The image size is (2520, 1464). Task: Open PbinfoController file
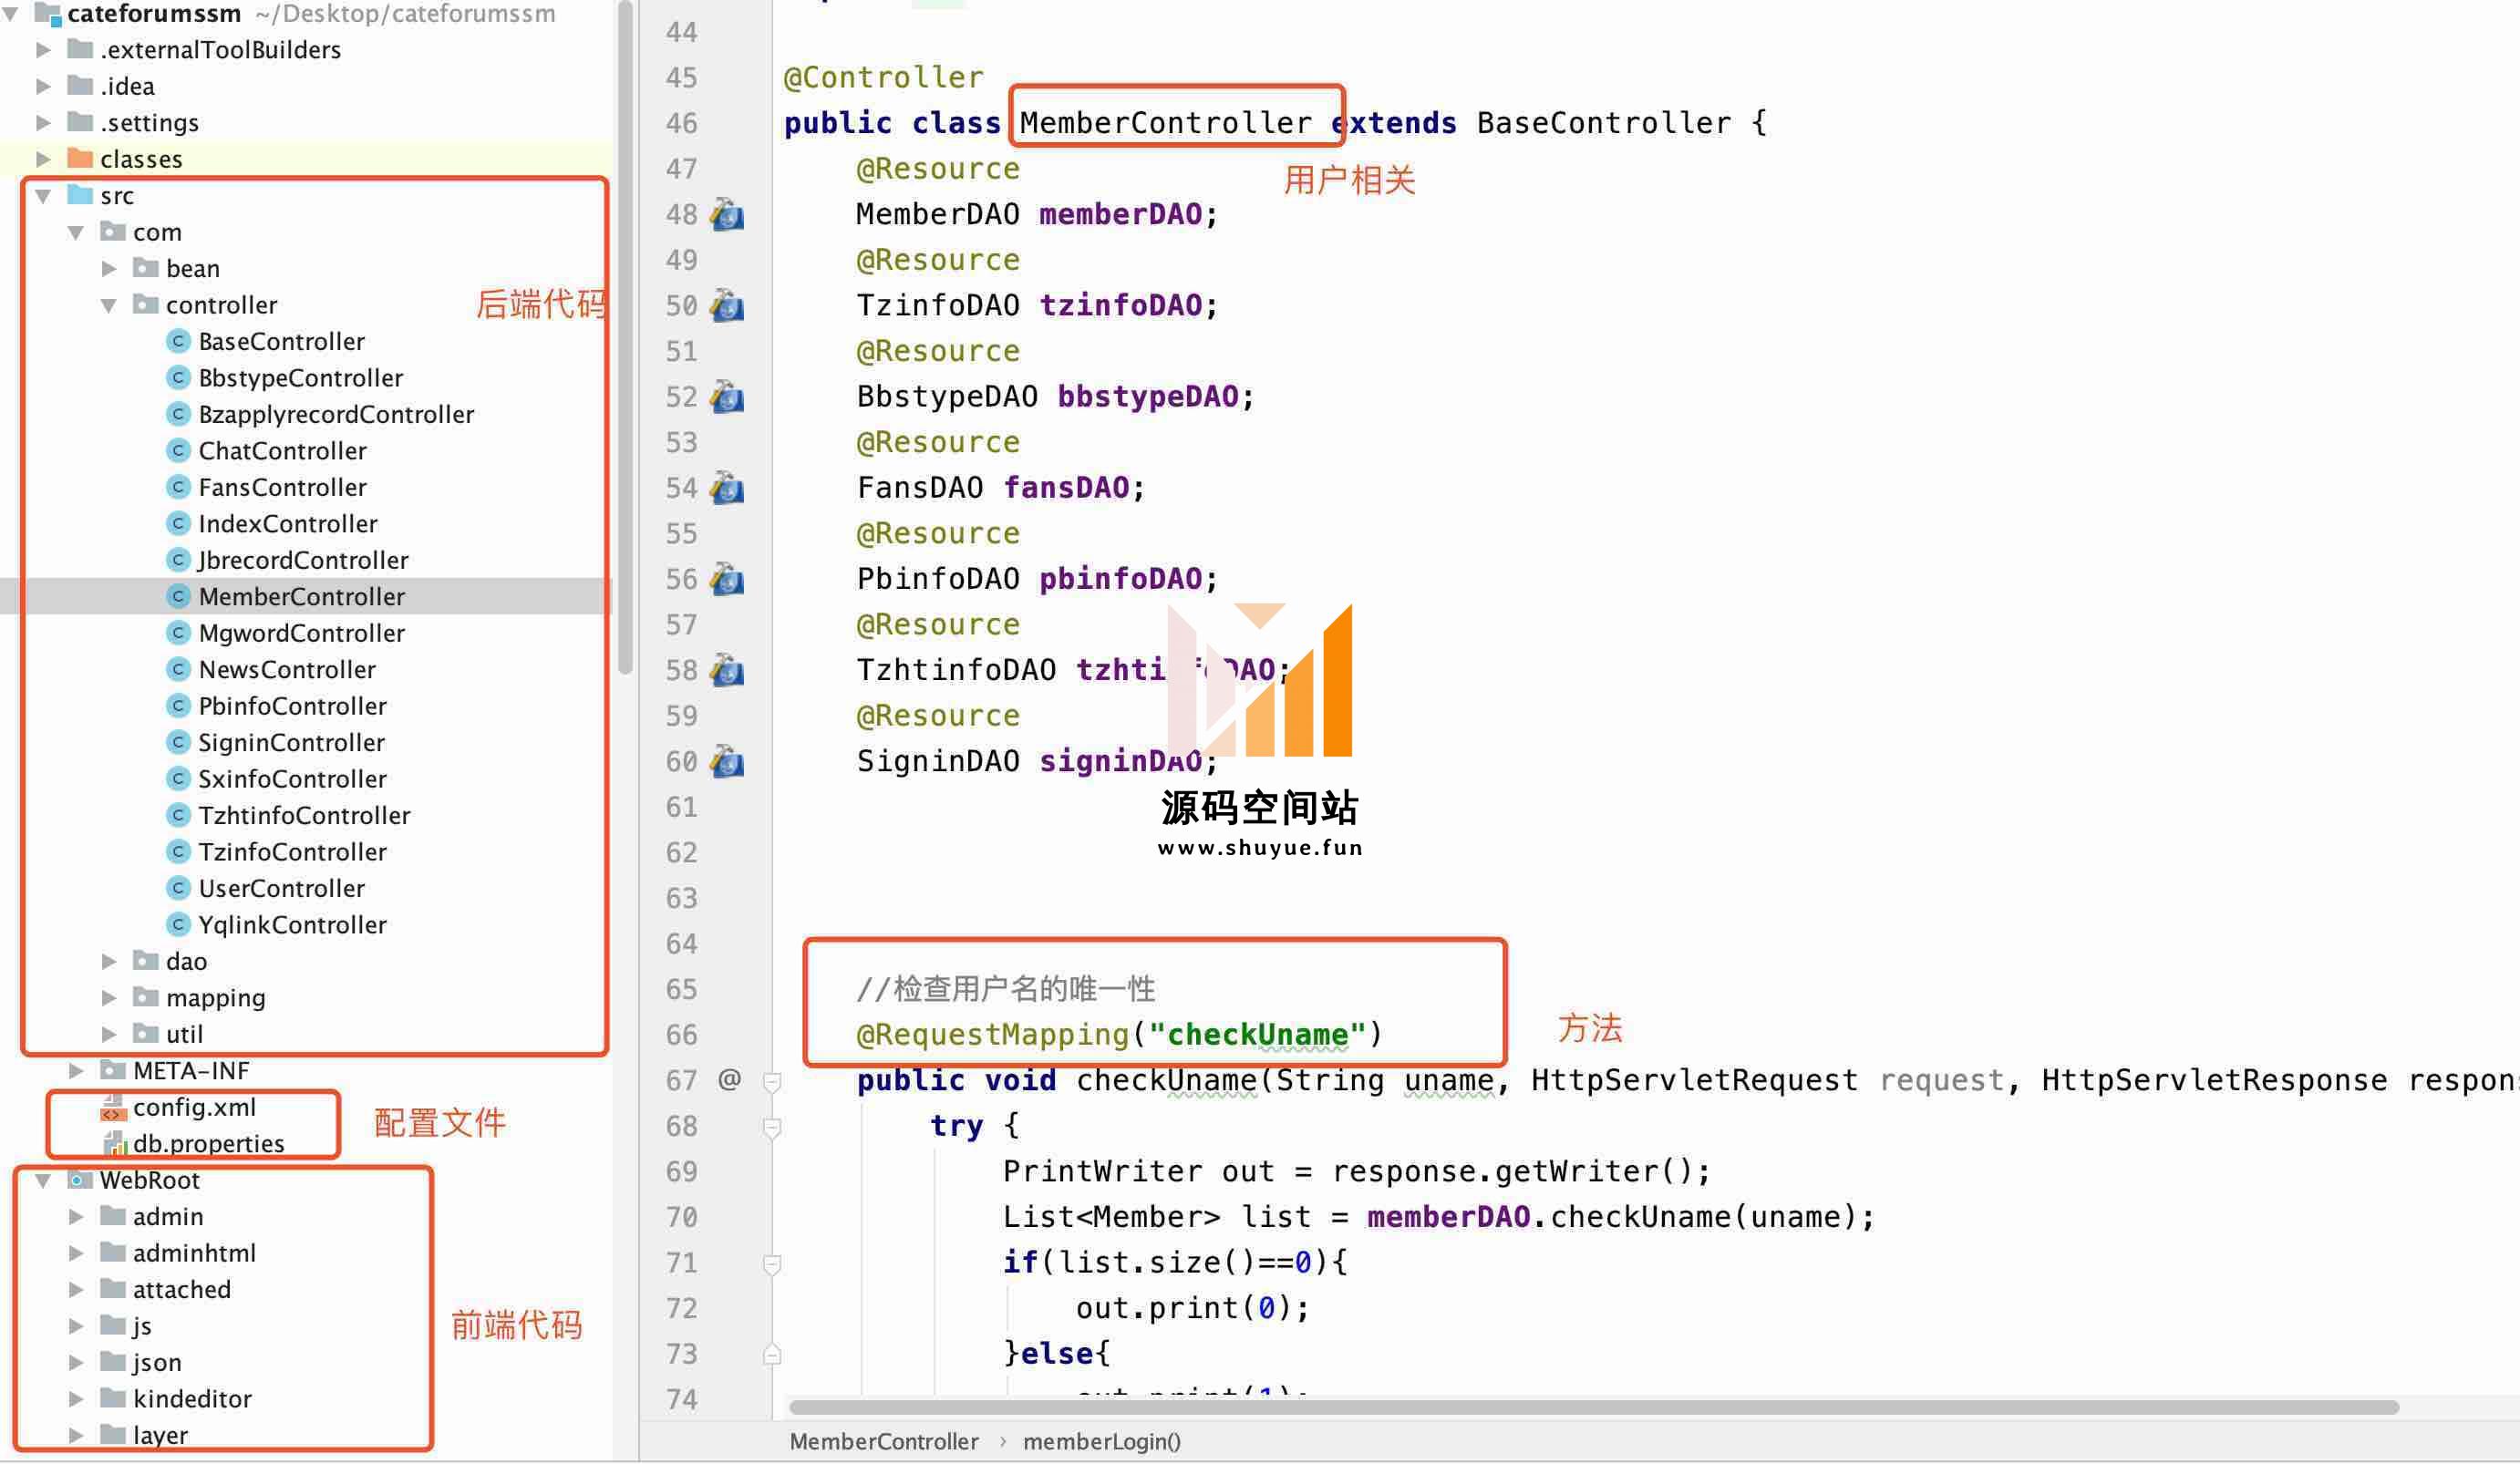click(292, 706)
